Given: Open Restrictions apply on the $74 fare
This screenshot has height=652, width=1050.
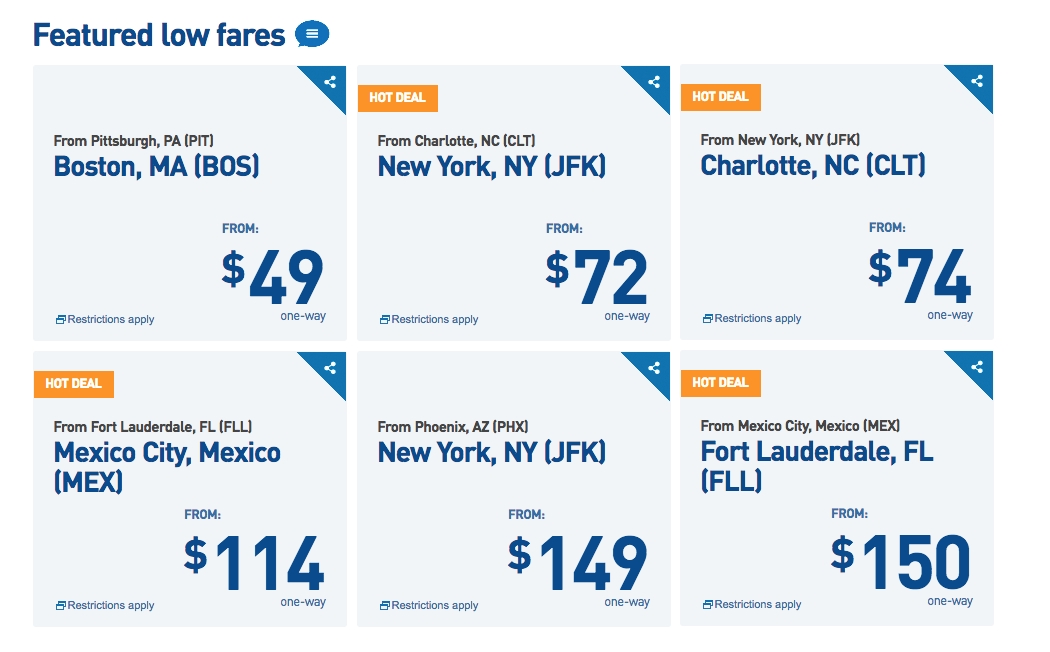Looking at the screenshot, I should [752, 318].
